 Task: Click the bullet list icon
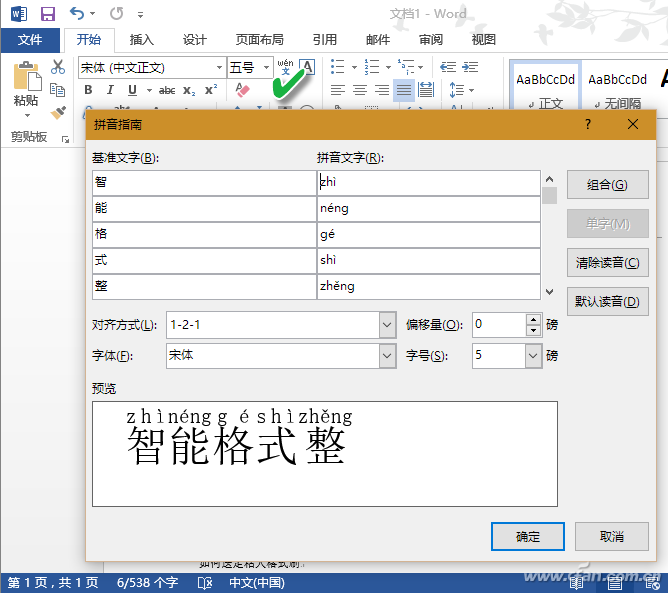click(338, 67)
